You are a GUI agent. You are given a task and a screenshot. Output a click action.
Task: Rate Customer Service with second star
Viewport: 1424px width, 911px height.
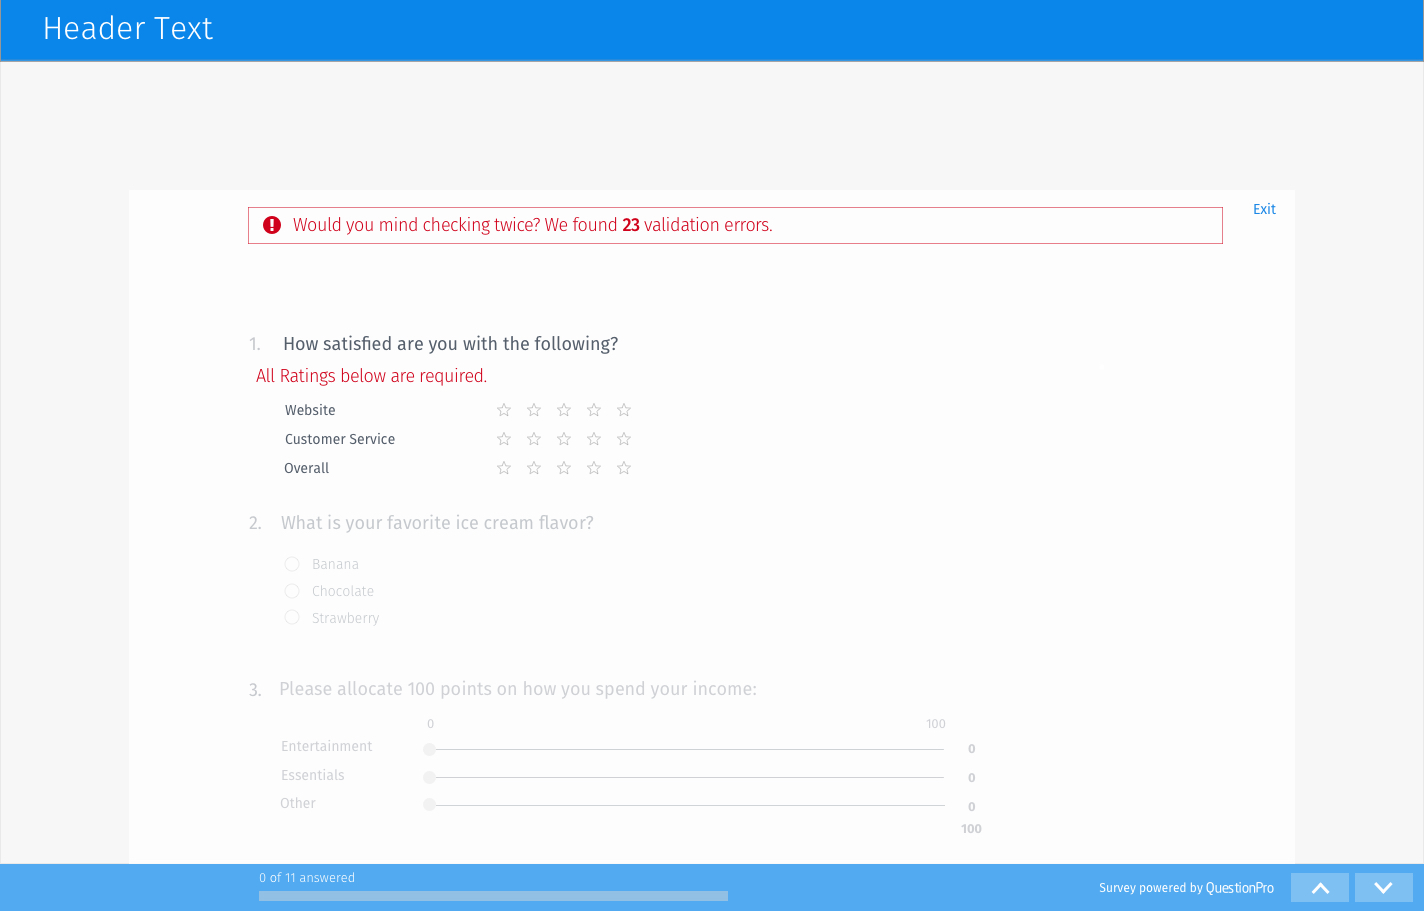click(534, 439)
